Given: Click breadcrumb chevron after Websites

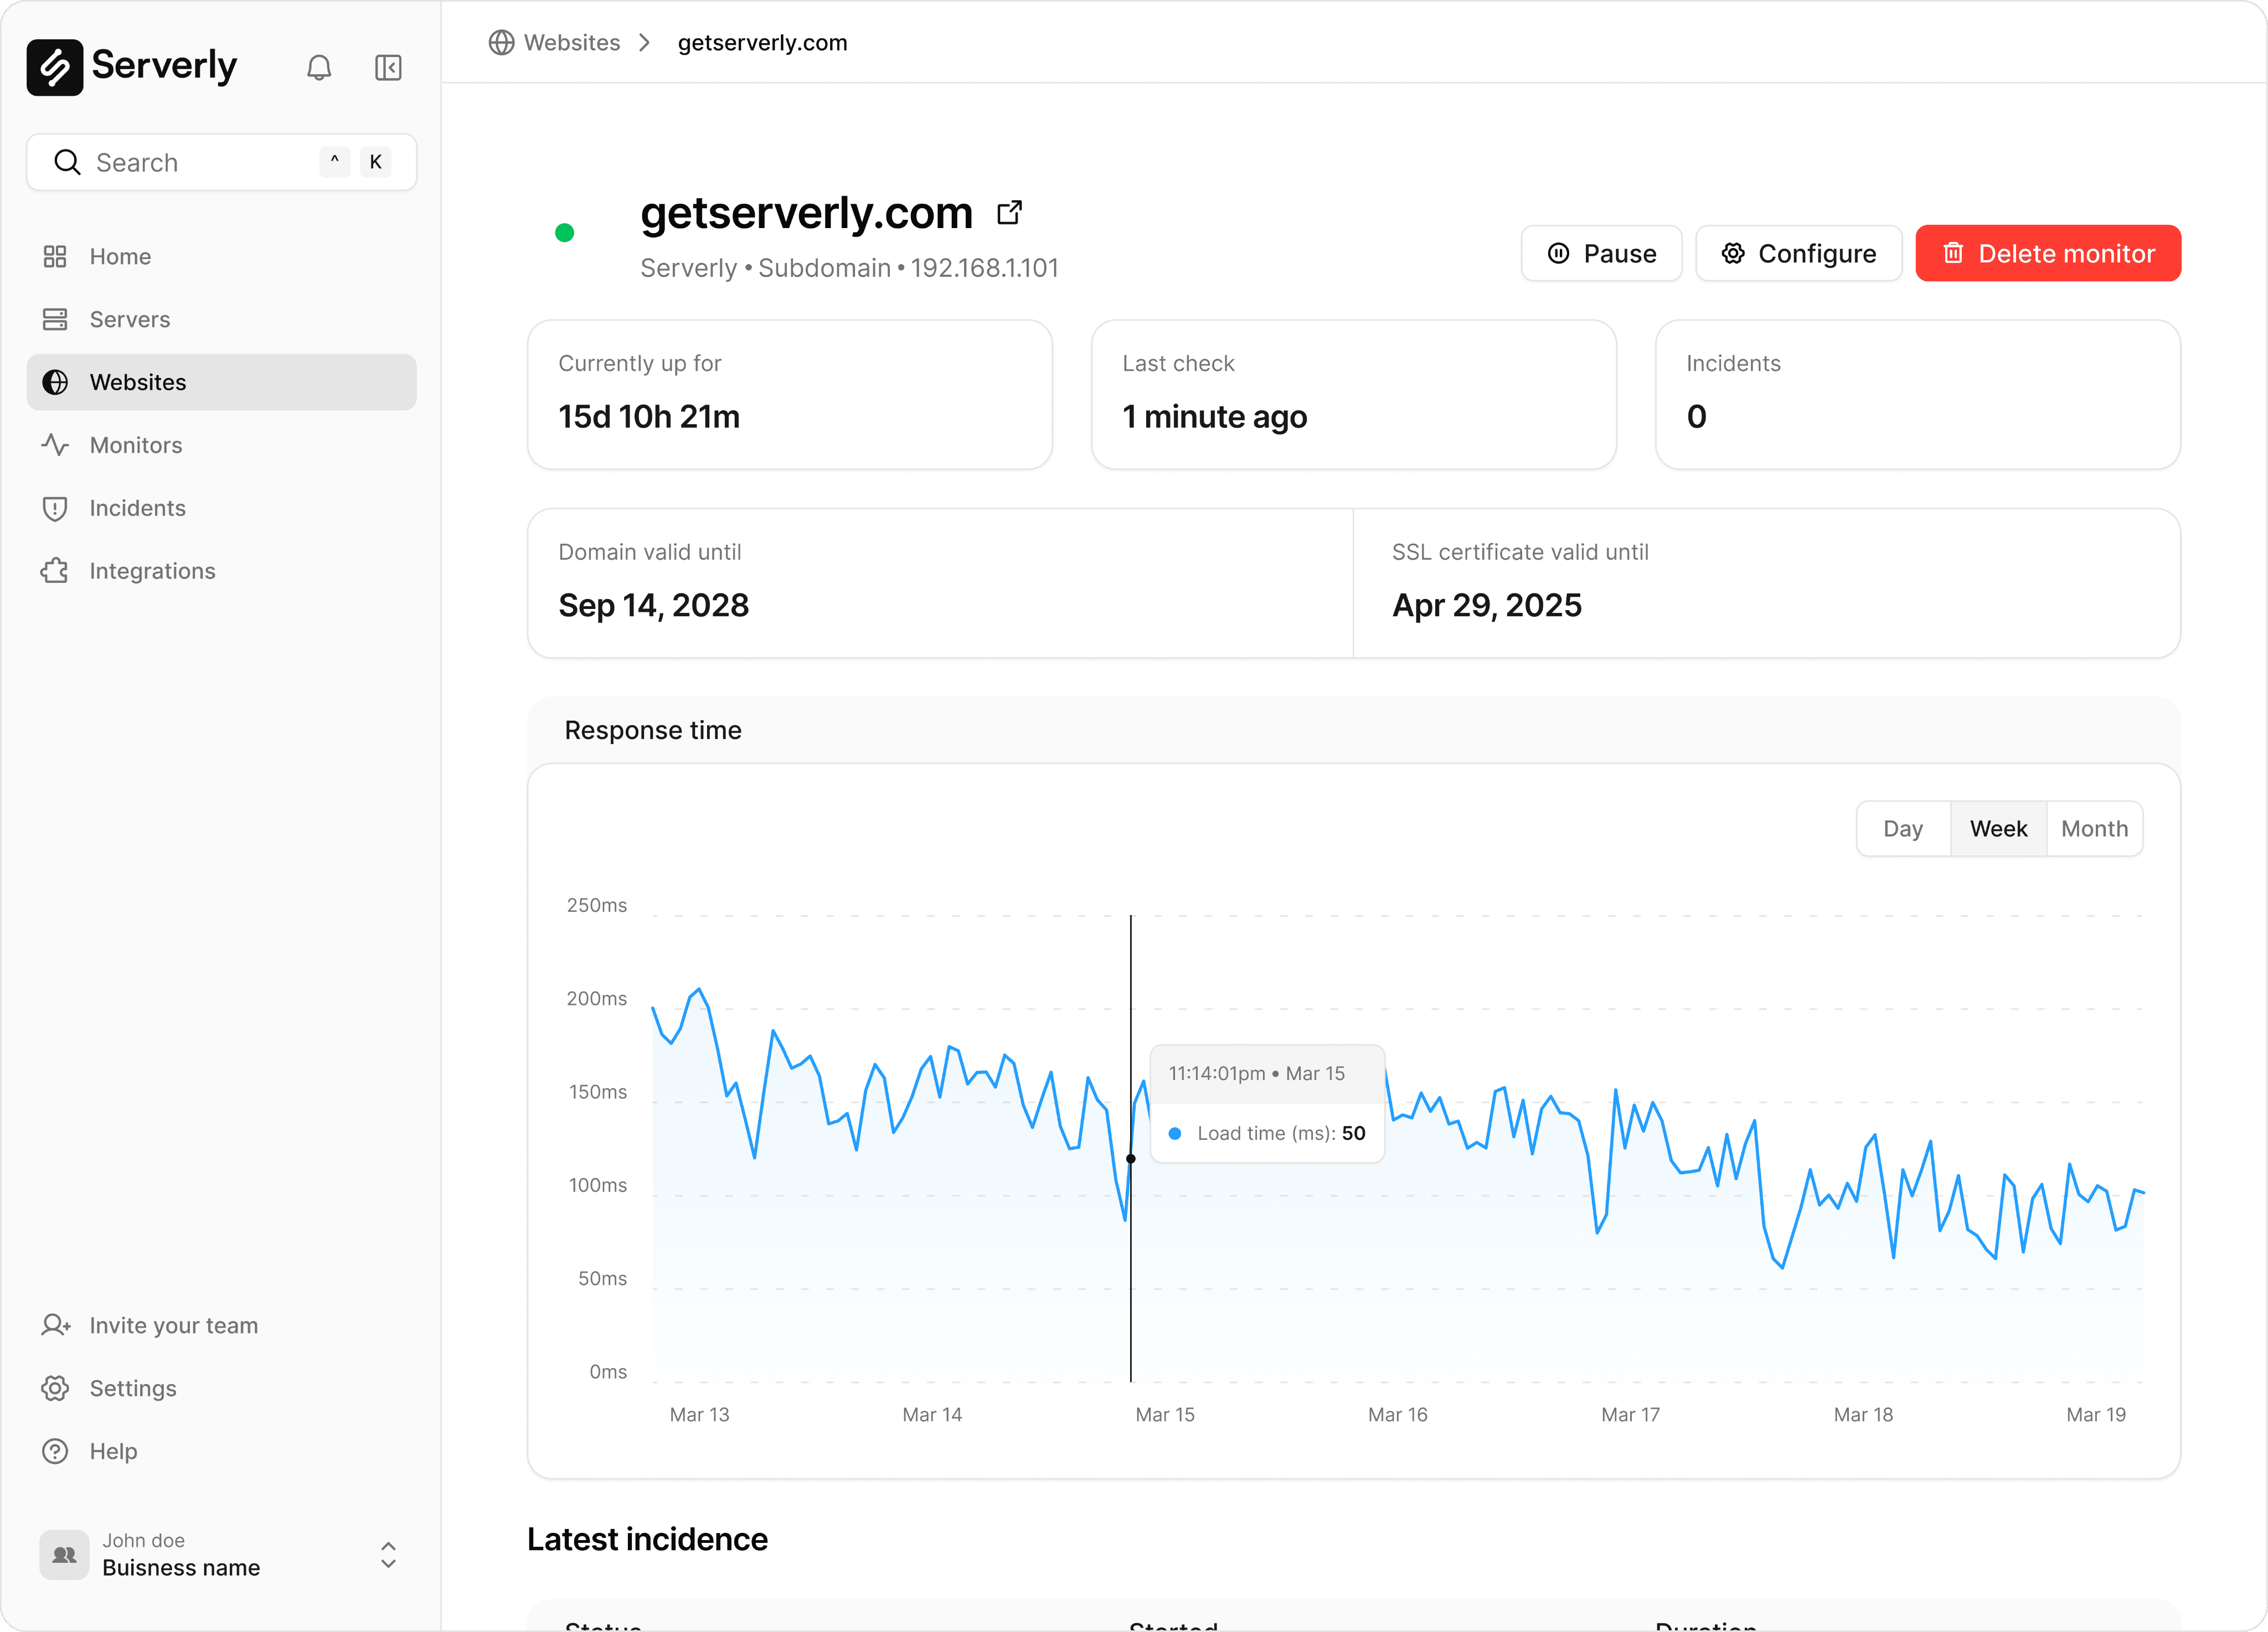Looking at the screenshot, I should 645,43.
